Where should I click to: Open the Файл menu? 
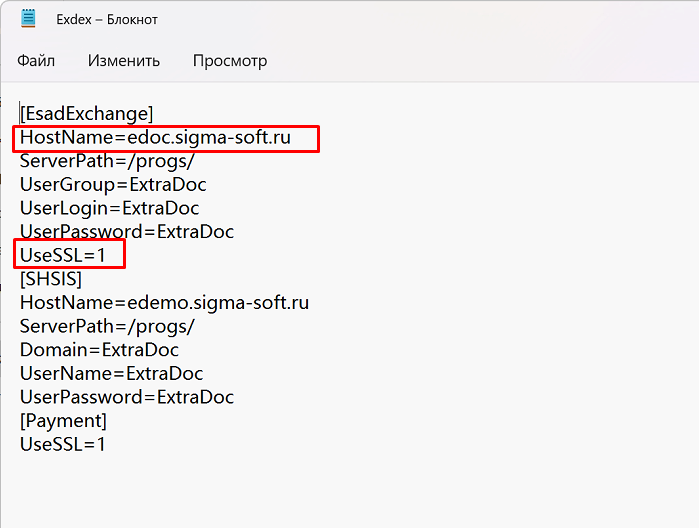point(36,60)
